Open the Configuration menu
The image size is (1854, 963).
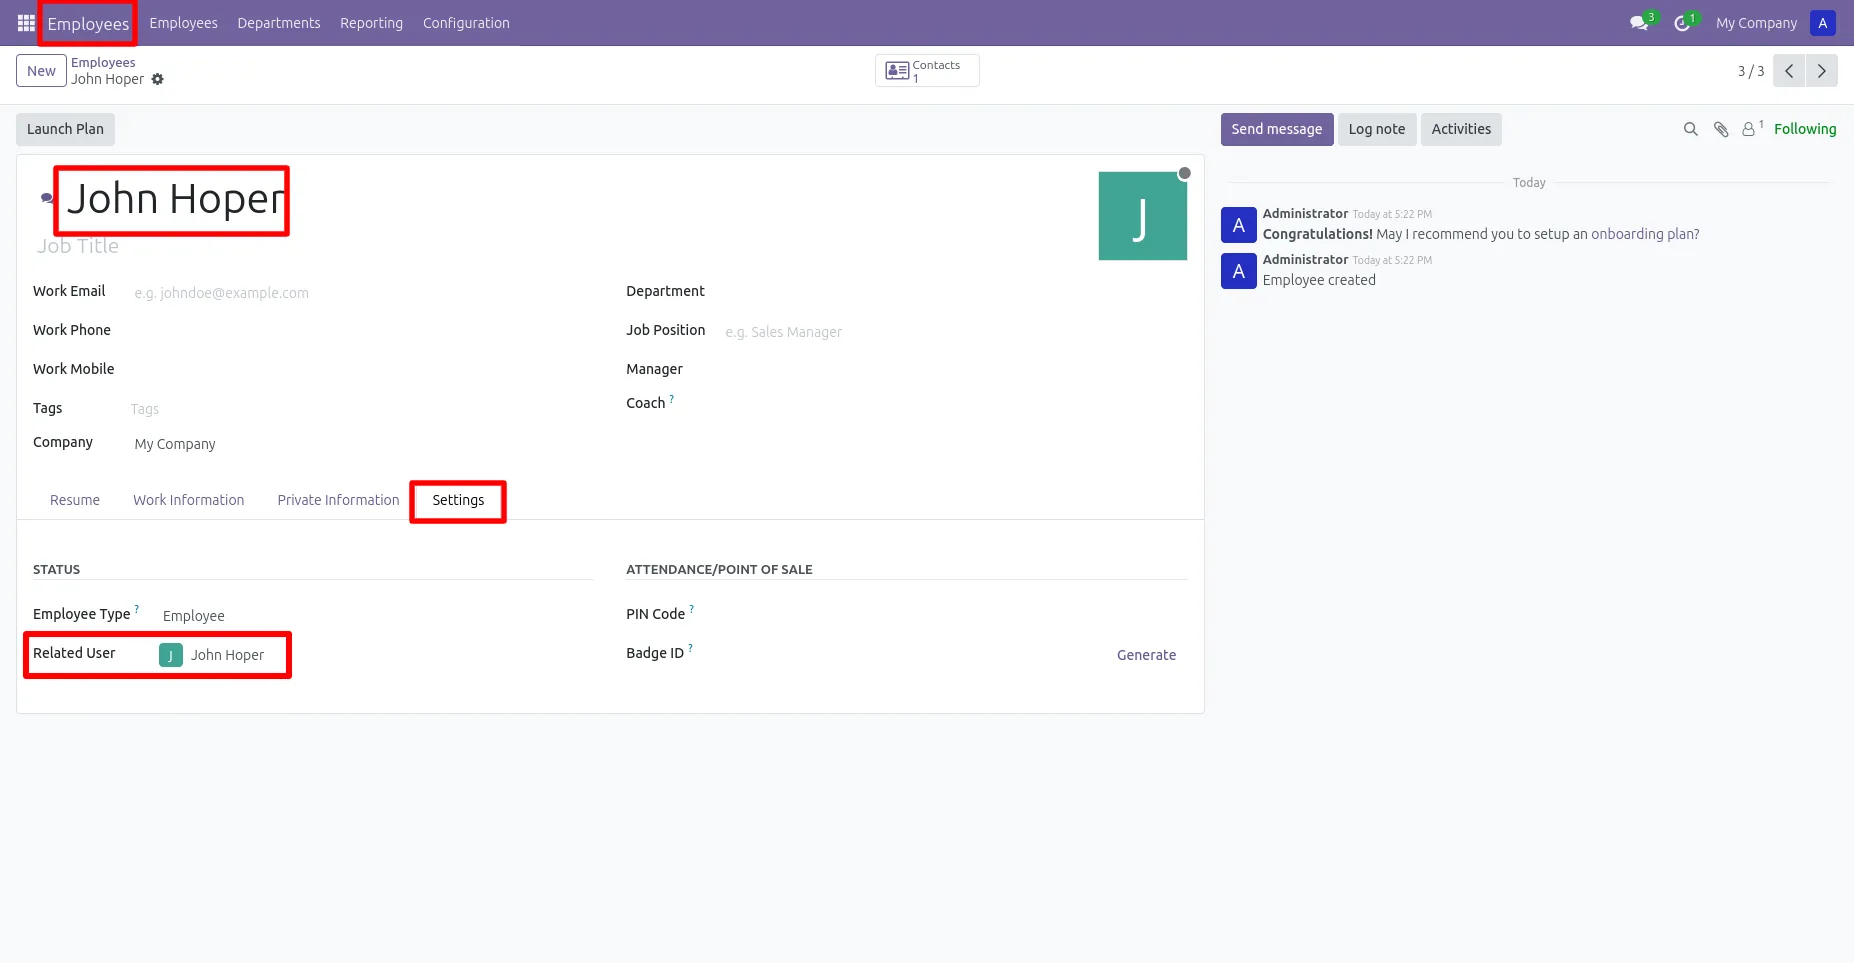pos(466,23)
